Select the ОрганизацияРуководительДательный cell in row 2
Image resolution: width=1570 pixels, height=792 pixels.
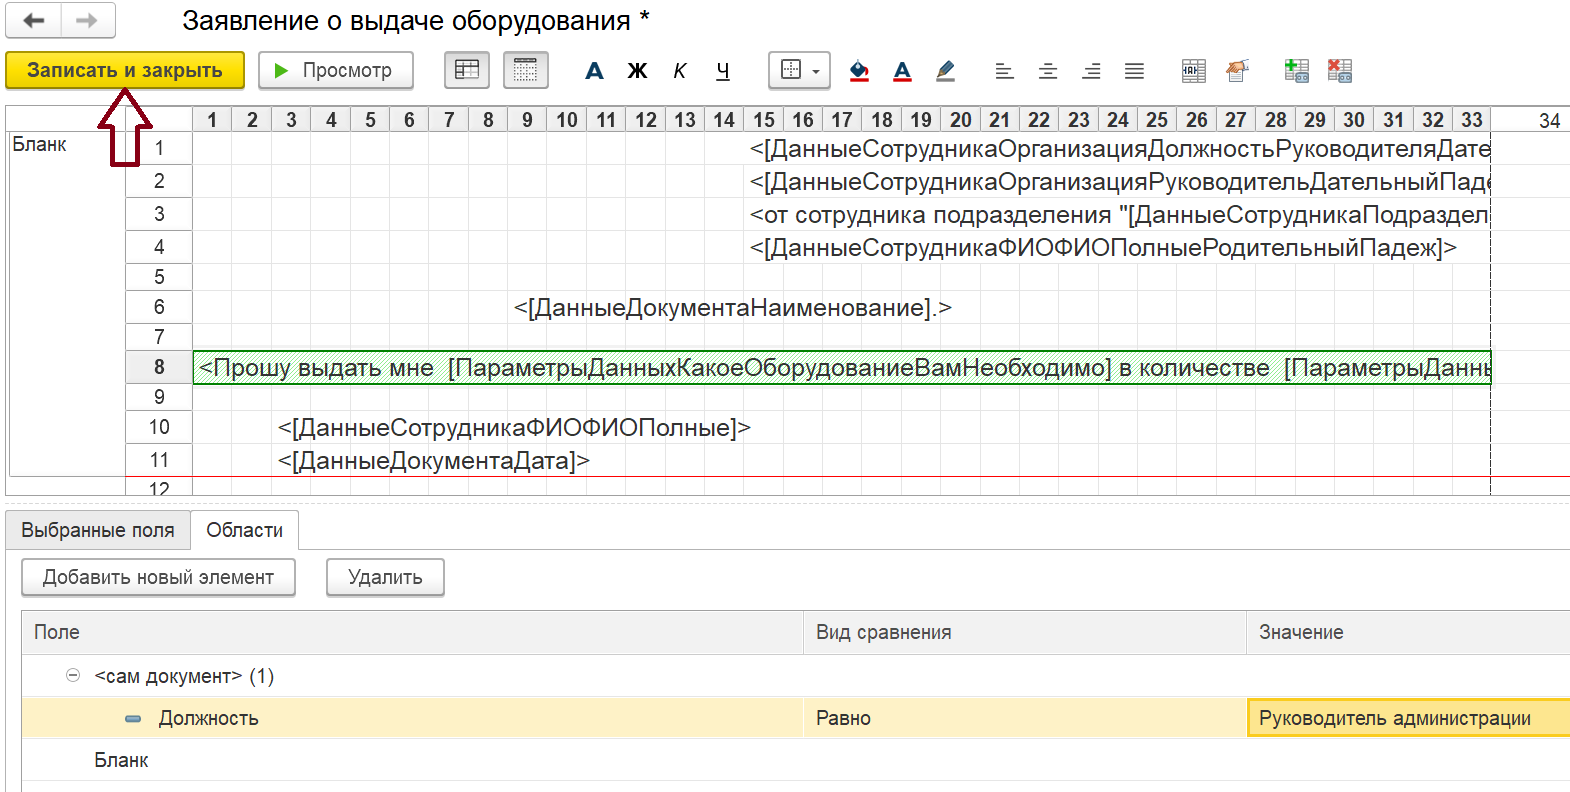(1119, 182)
